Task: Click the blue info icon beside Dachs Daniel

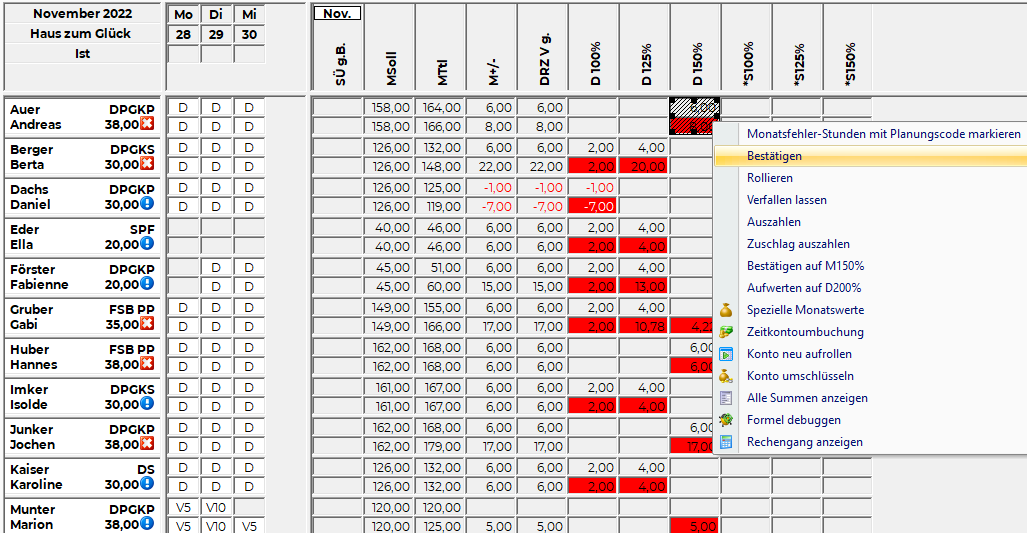Action: [x=148, y=205]
